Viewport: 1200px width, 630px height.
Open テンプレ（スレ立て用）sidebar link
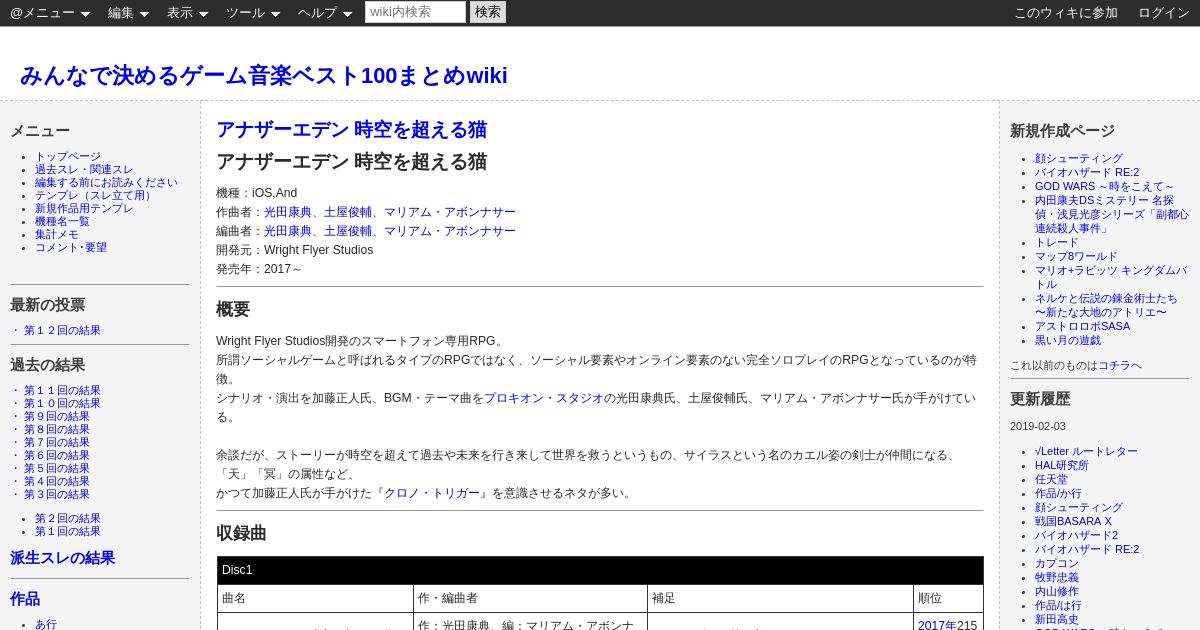tap(96, 196)
